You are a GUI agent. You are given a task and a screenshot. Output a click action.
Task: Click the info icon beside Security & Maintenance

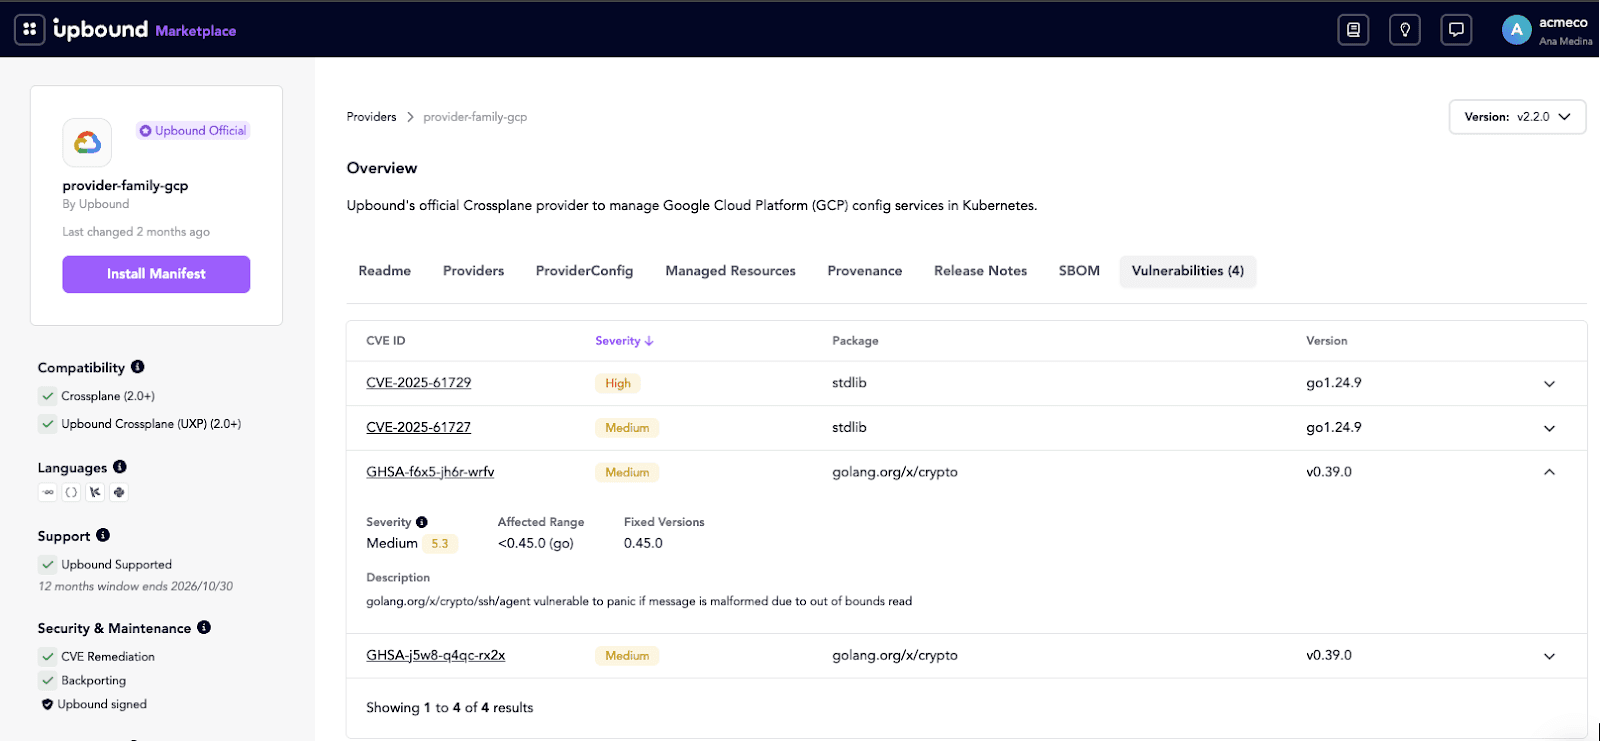(204, 627)
